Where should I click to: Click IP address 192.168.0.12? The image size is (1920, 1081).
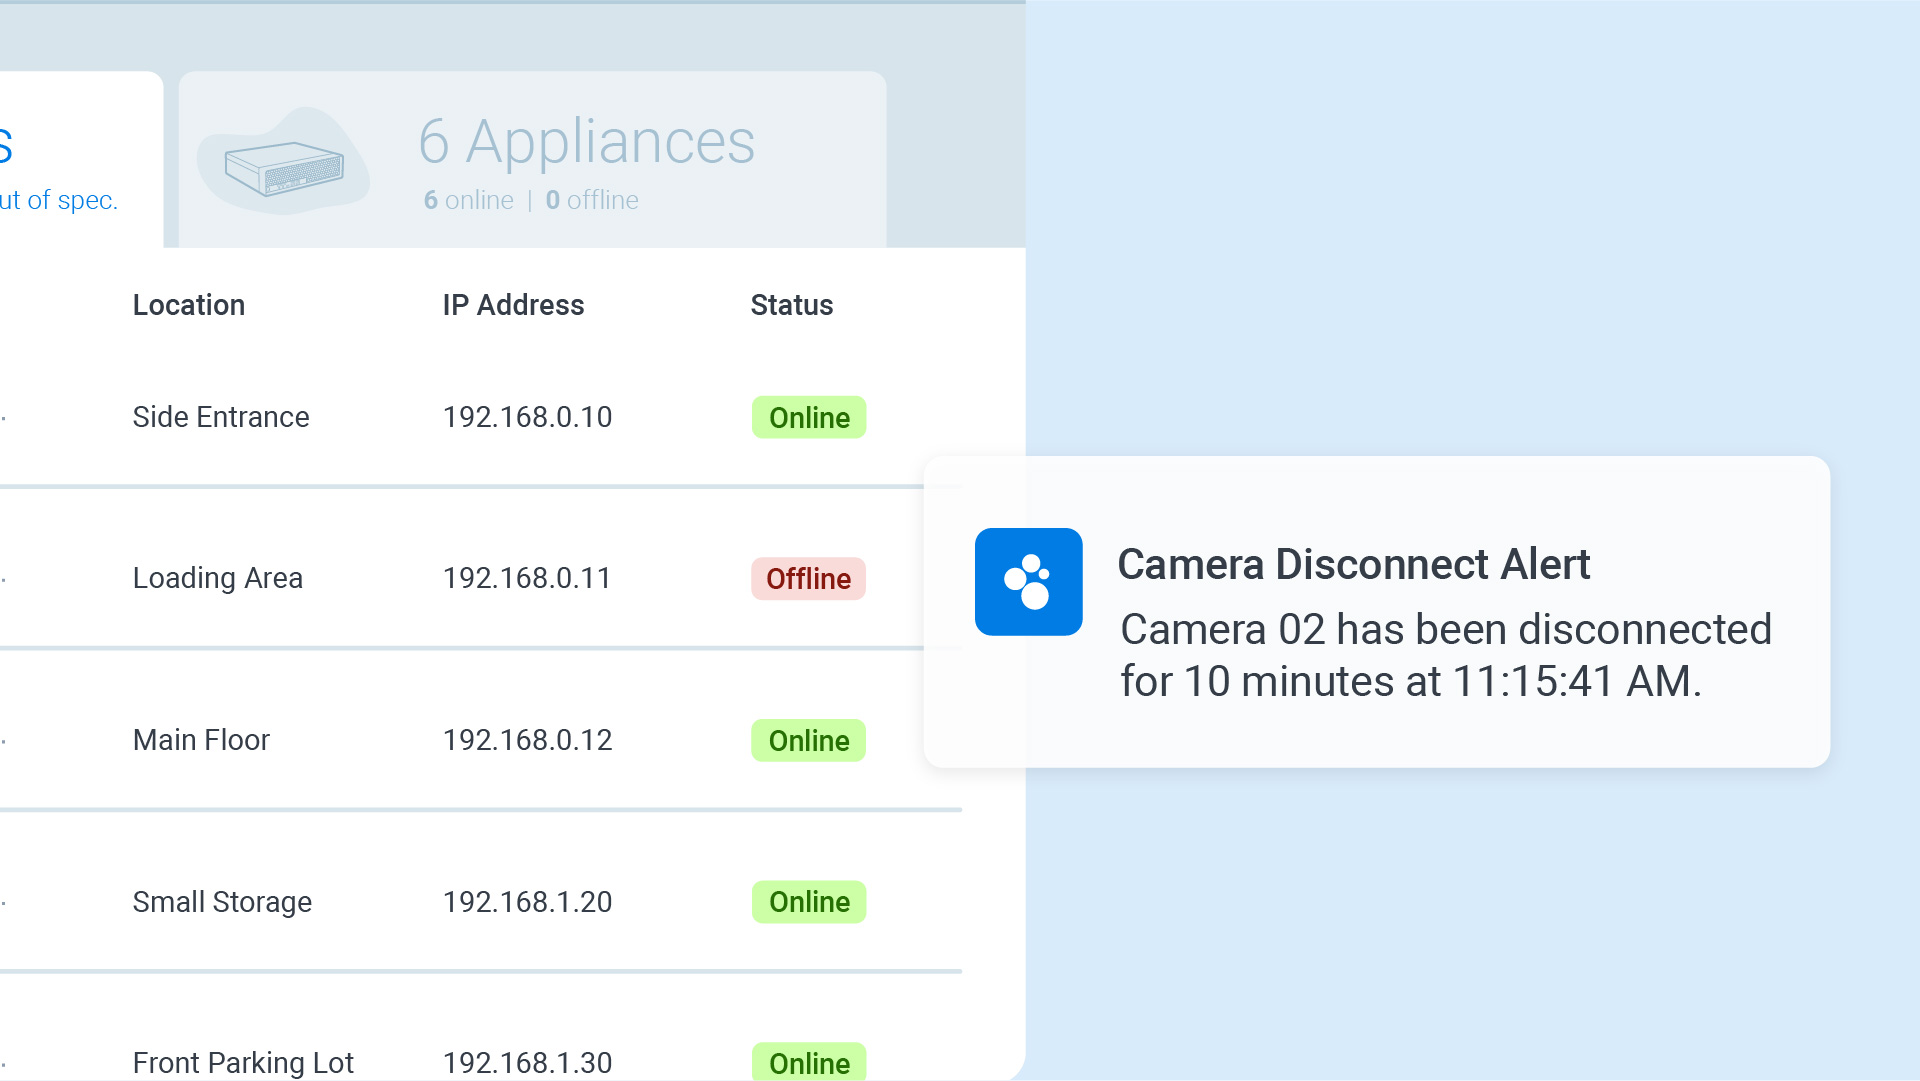coord(527,740)
